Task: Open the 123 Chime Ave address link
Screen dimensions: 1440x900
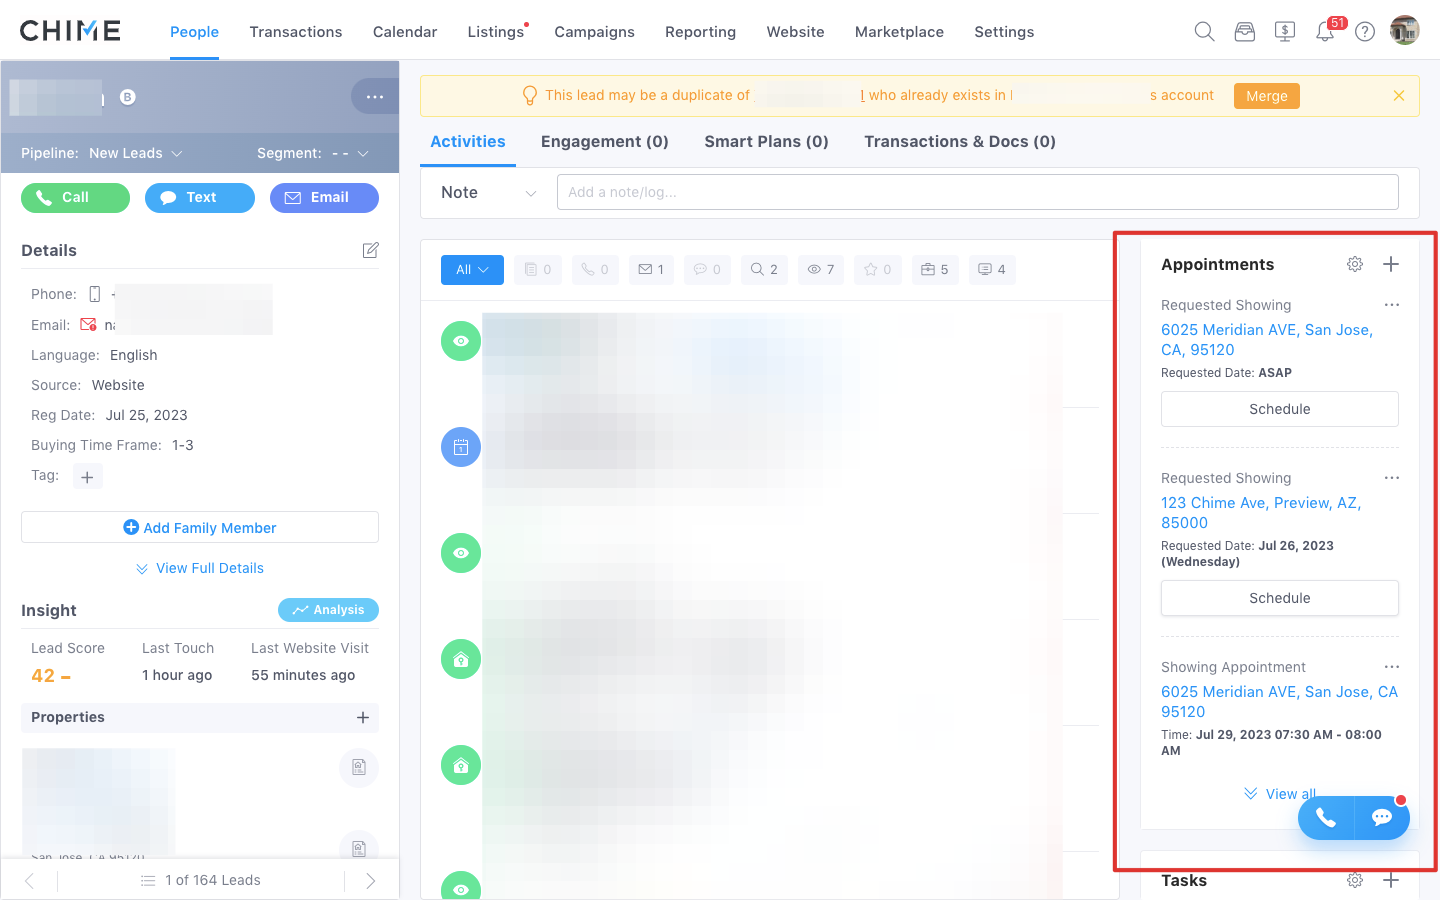Action: point(1260,512)
